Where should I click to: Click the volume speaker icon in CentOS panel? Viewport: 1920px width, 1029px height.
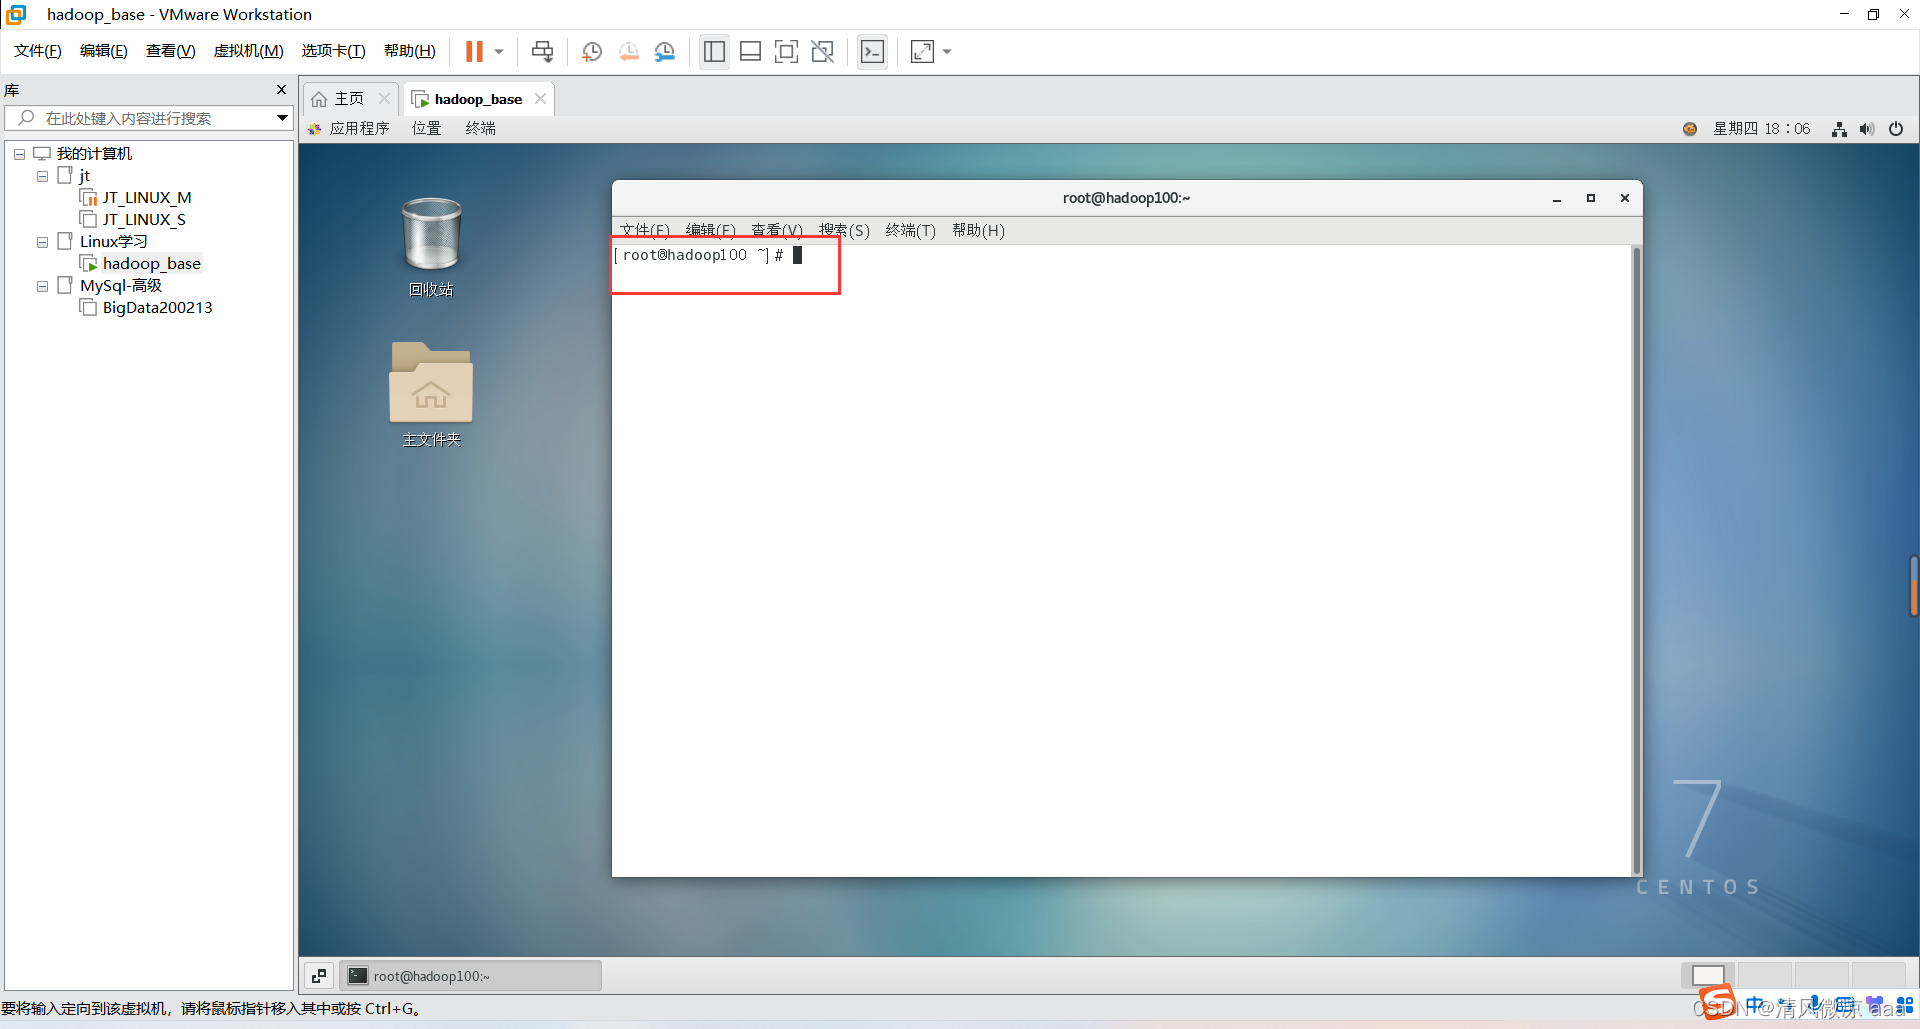coord(1867,129)
